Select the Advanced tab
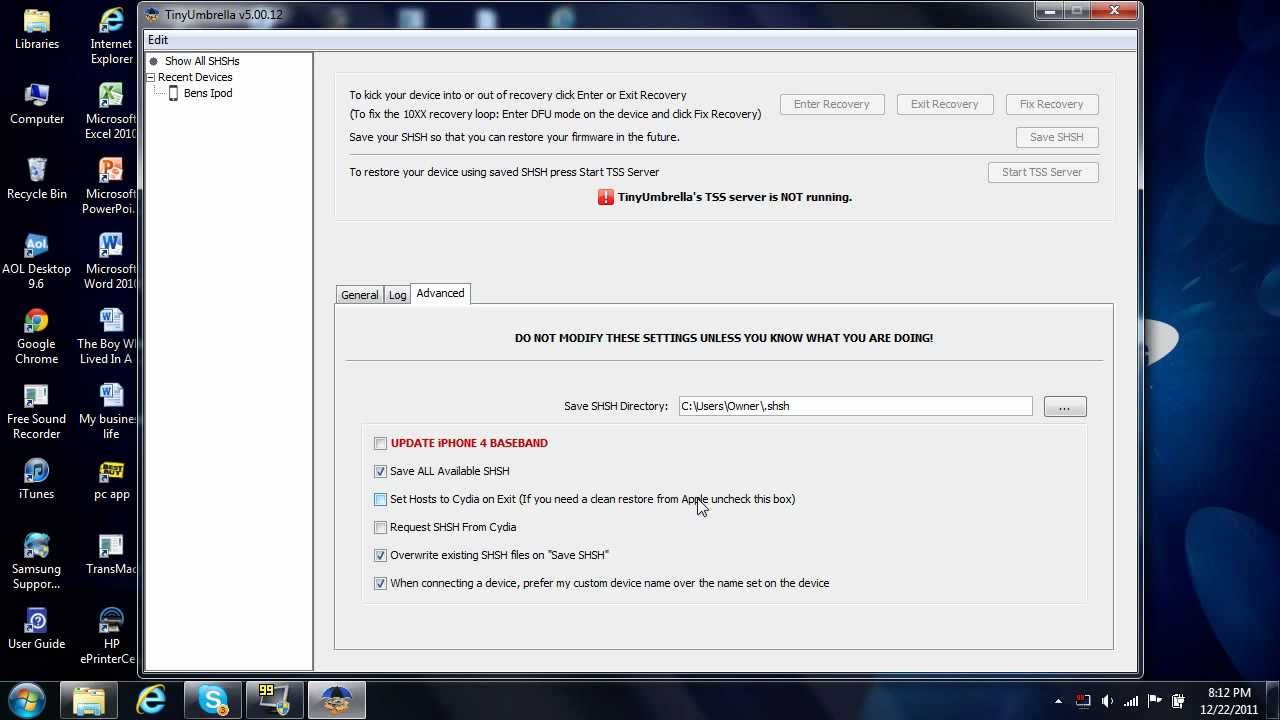This screenshot has width=1280, height=720. pos(440,293)
